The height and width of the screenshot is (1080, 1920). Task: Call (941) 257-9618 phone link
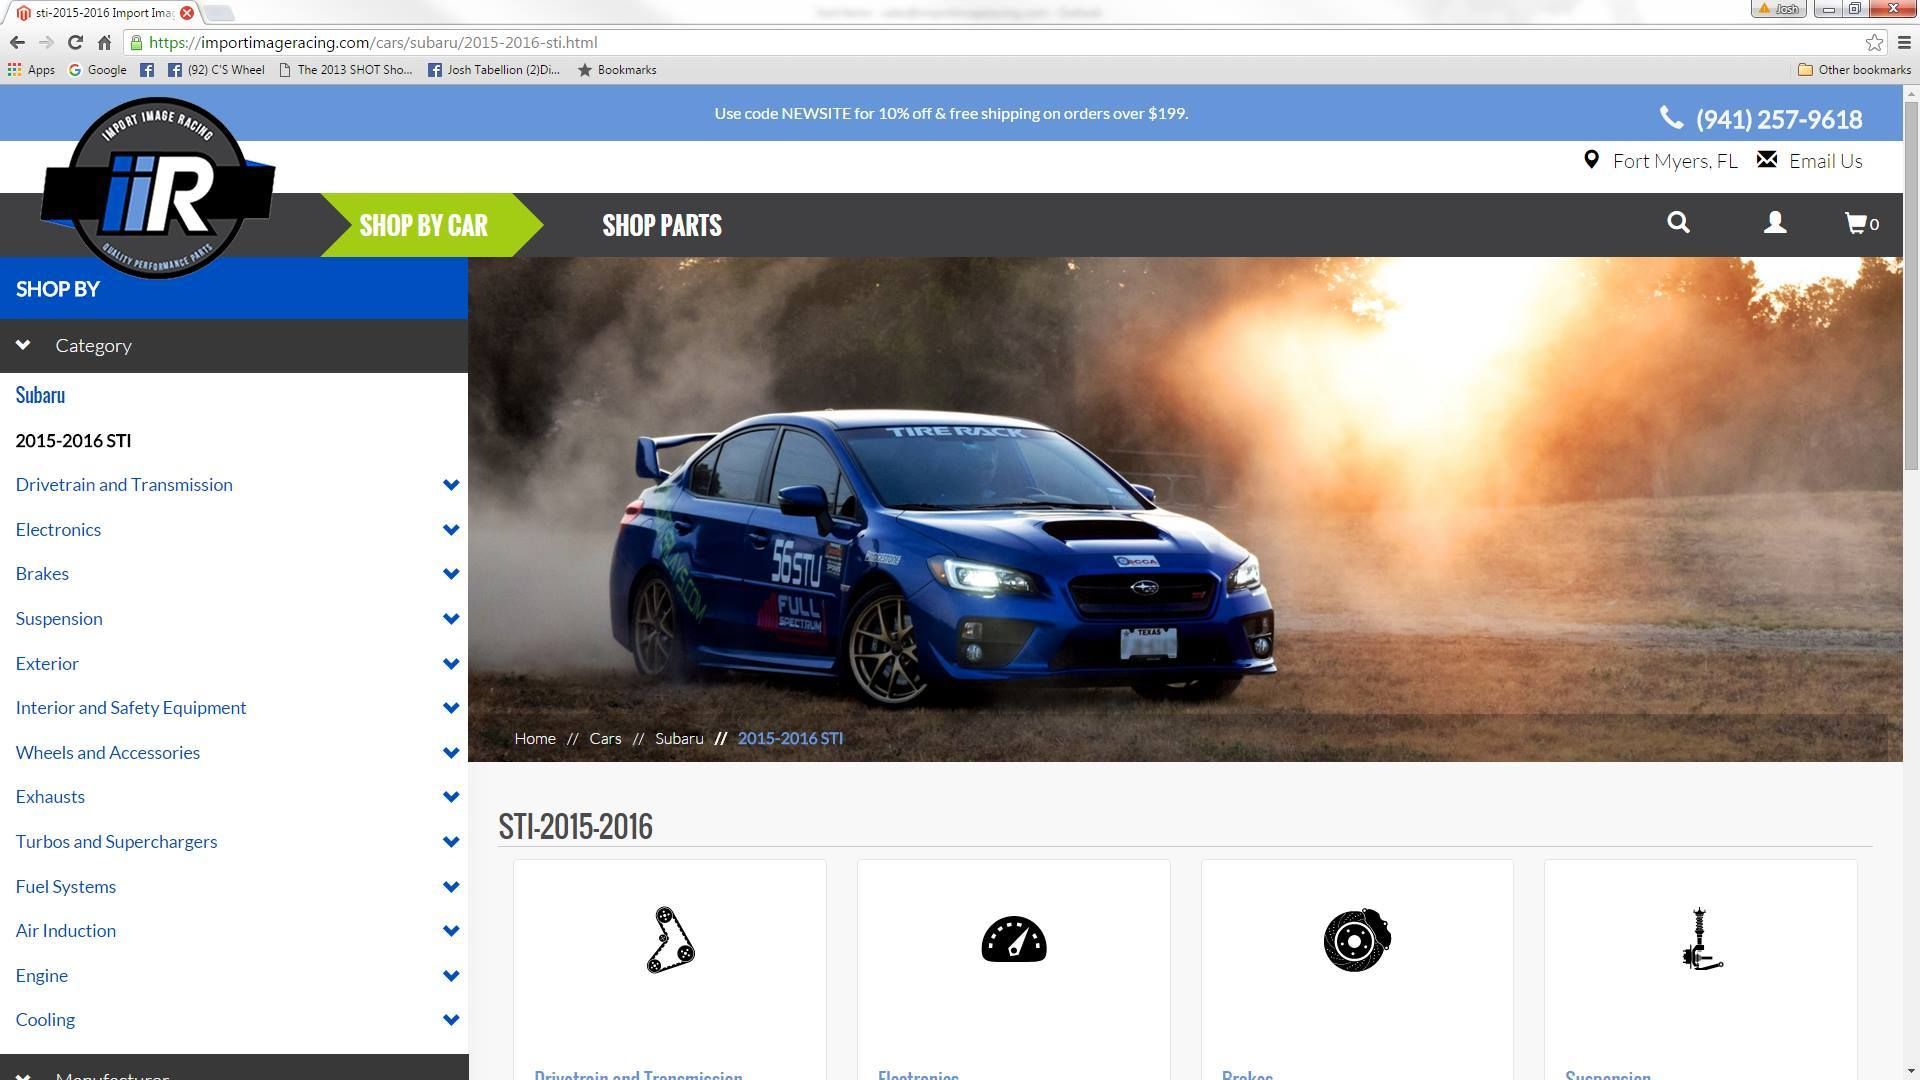pyautogui.click(x=1779, y=119)
